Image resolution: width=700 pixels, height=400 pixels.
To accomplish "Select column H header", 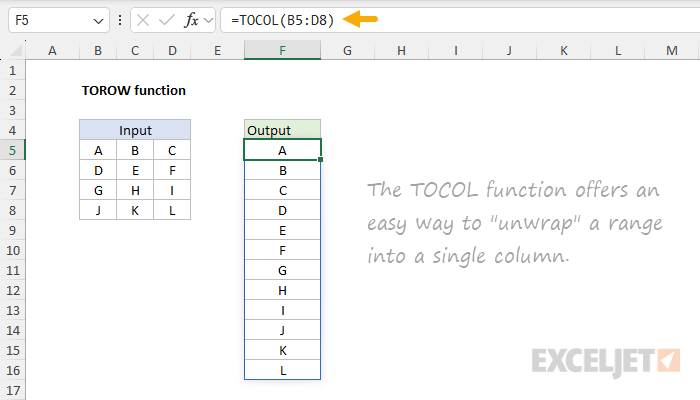I will point(401,50).
